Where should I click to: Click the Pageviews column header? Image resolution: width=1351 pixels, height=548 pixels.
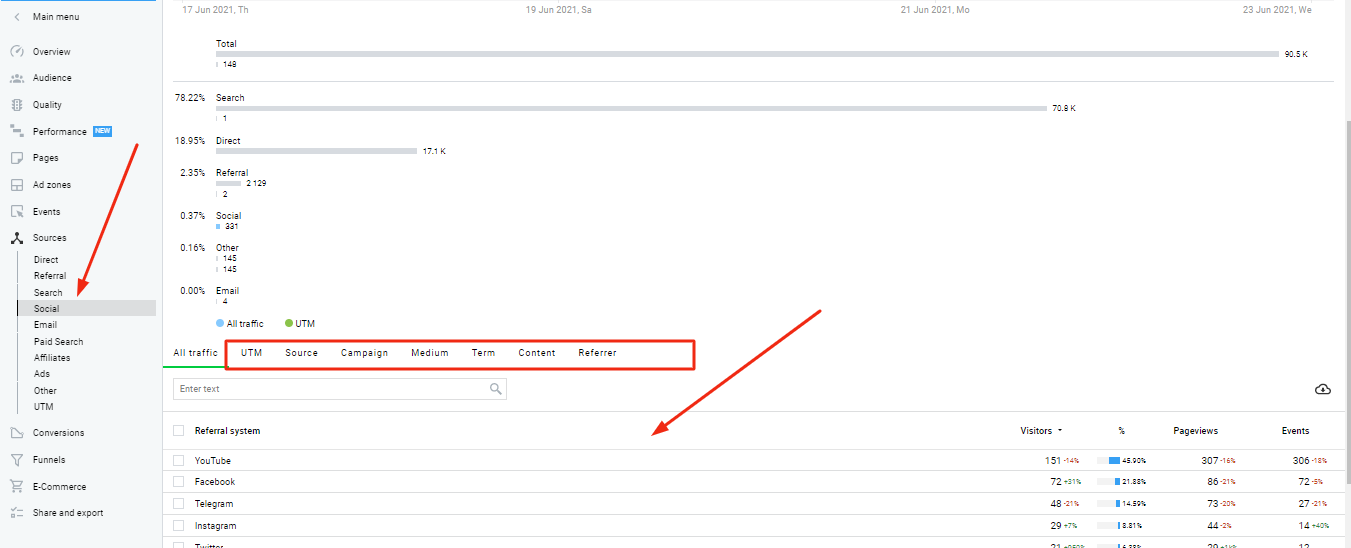(x=1196, y=431)
